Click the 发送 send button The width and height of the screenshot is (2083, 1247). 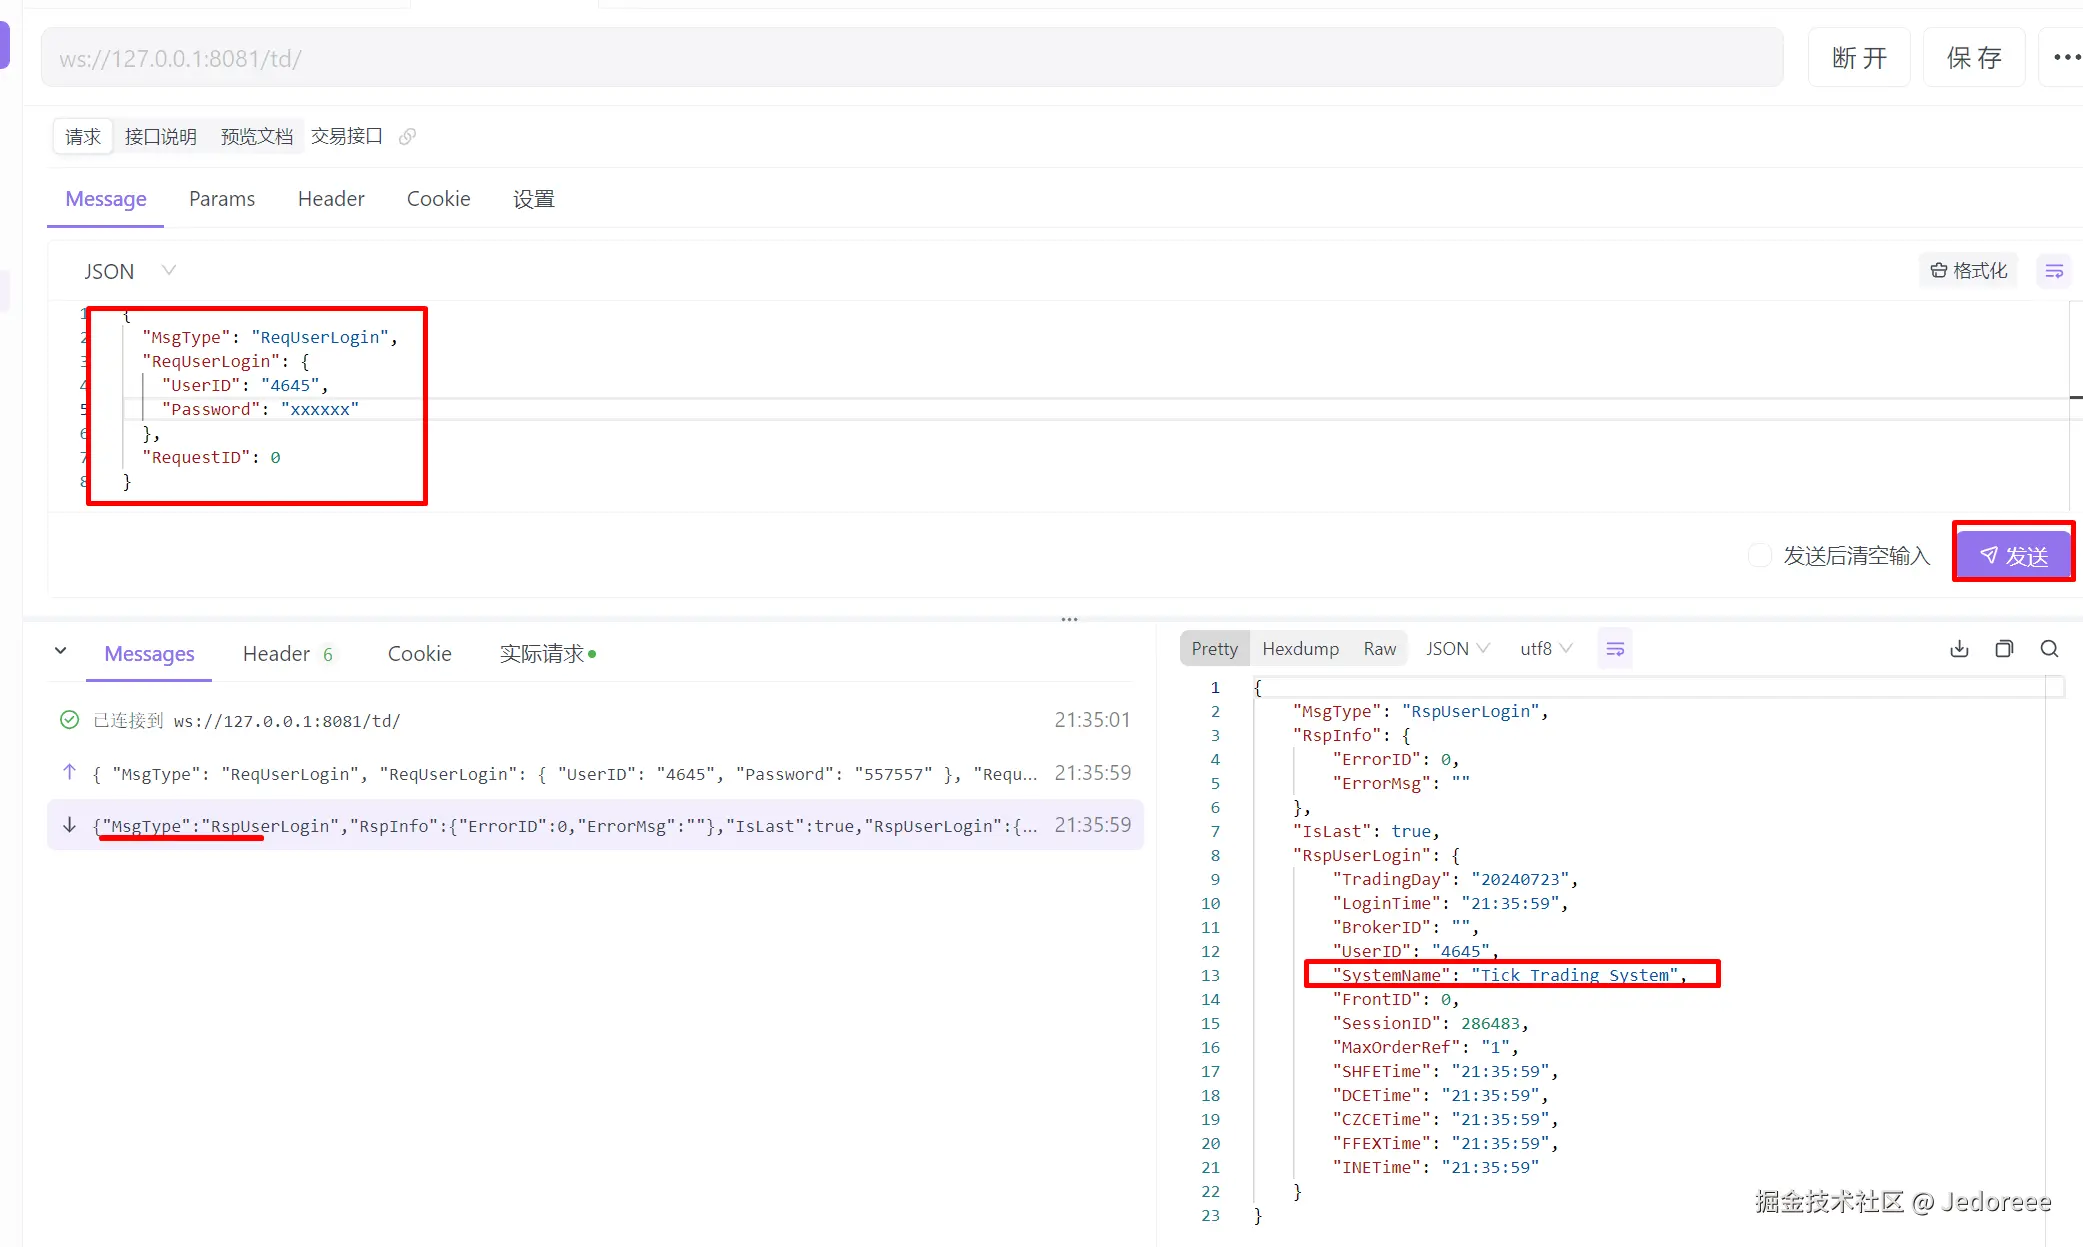pos(2013,555)
